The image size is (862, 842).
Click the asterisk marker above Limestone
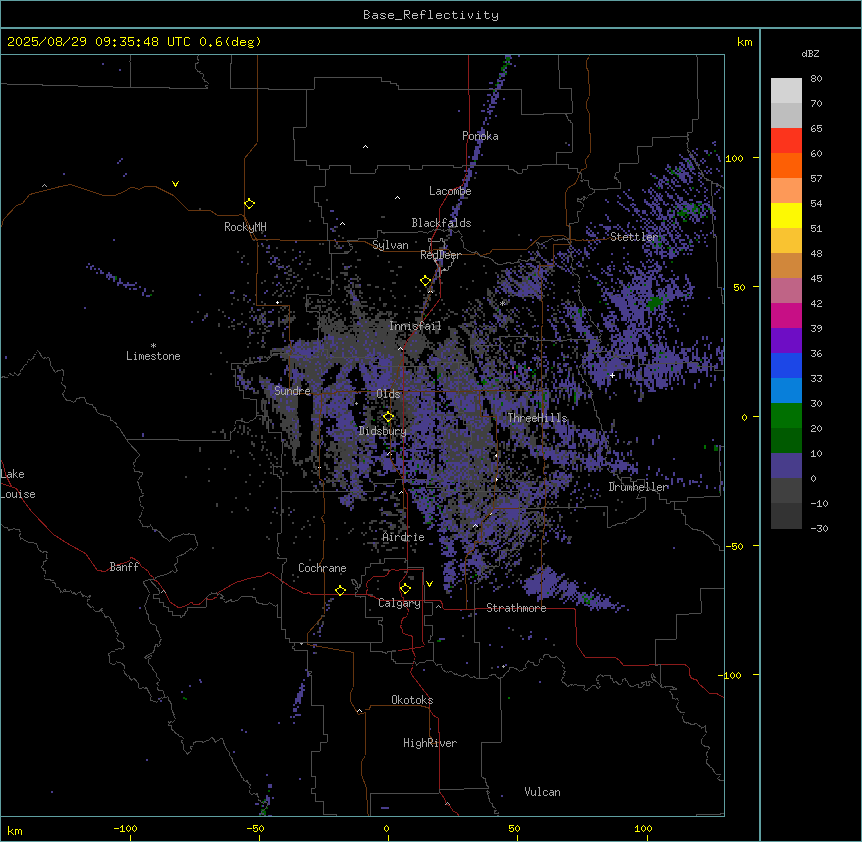(x=153, y=346)
